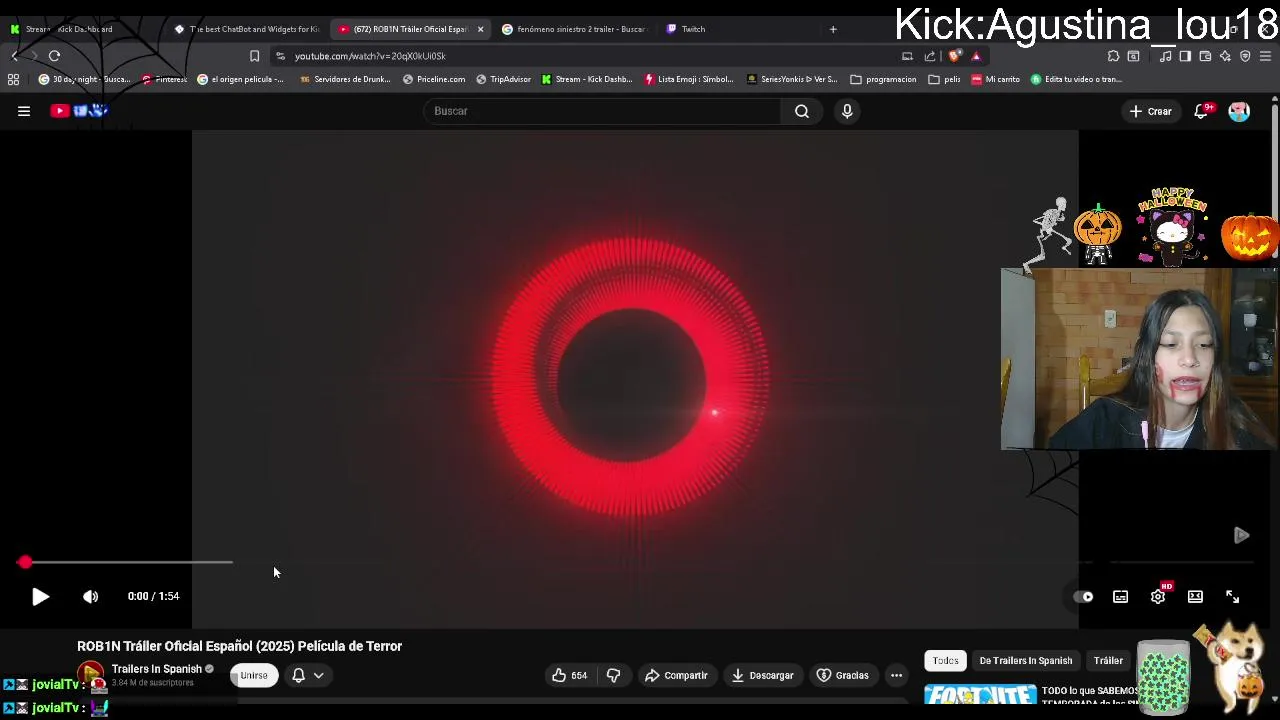Open the Trailers In Spanish channel name
The width and height of the screenshot is (1280, 720).
(x=156, y=669)
